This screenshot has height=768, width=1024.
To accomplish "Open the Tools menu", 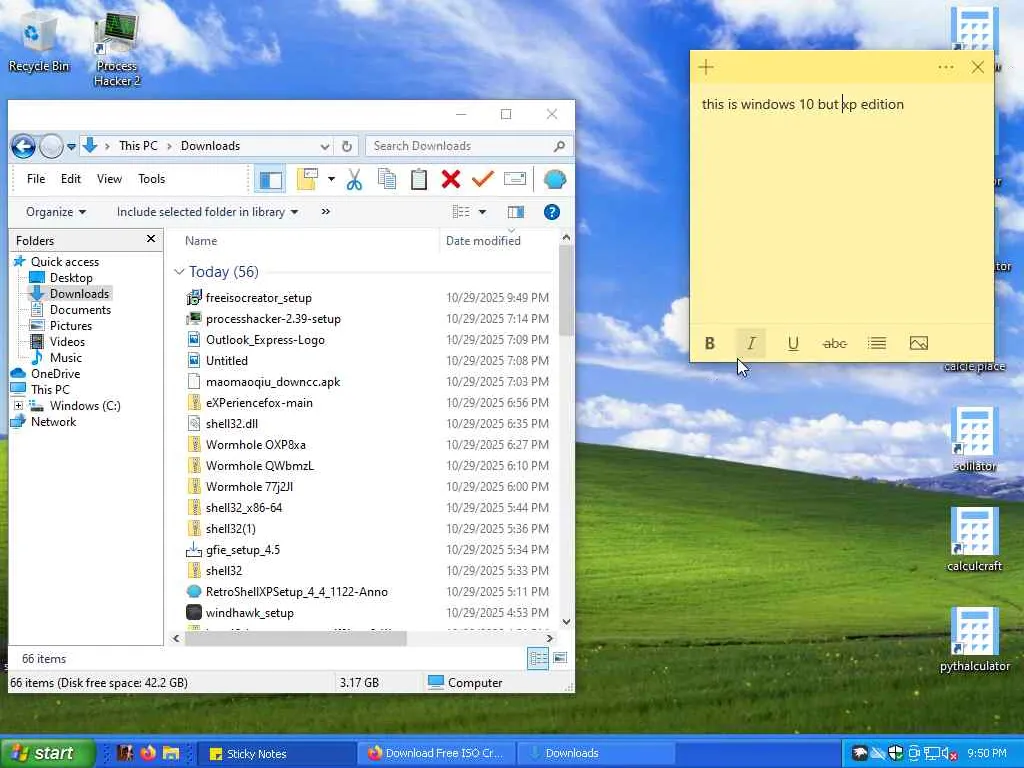I will click(x=152, y=179).
